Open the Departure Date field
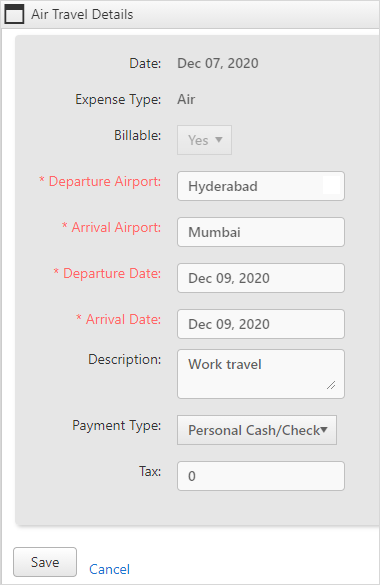The height and width of the screenshot is (585, 380). [261, 278]
